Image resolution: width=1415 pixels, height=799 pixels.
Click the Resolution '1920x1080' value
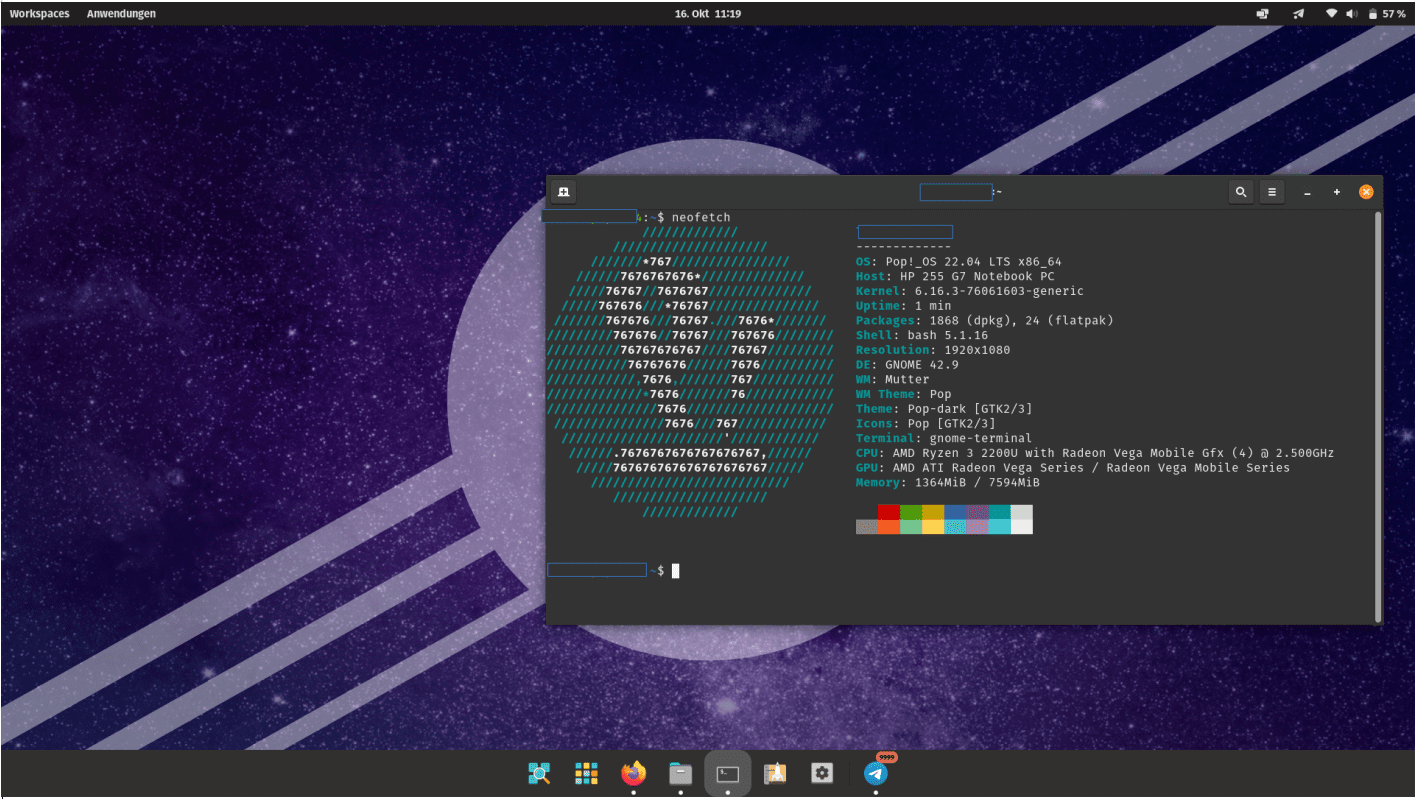pyautogui.click(x=977, y=350)
